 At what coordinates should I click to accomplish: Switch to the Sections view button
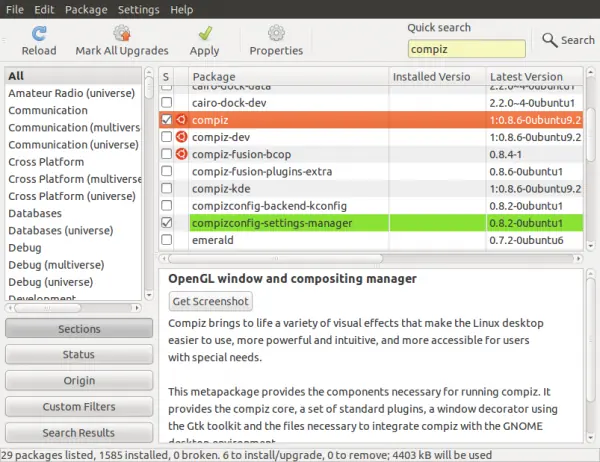pos(79,328)
